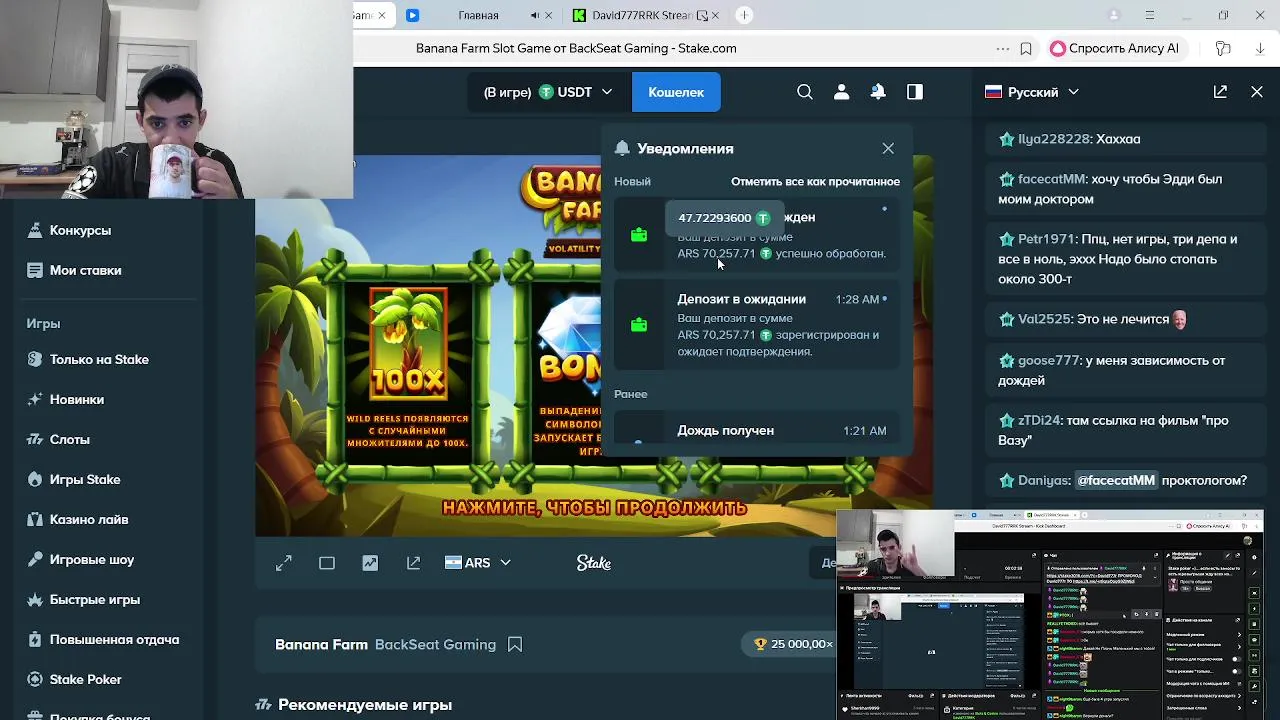Click the @facecatMM mention in chat
The height and width of the screenshot is (720, 1280).
pyautogui.click(x=1116, y=480)
